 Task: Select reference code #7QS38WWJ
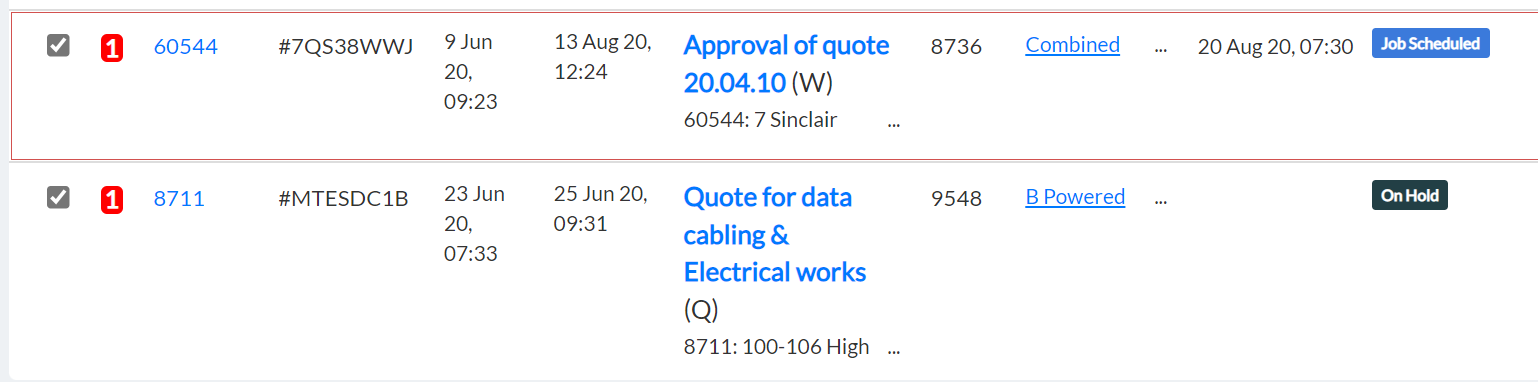coord(346,46)
